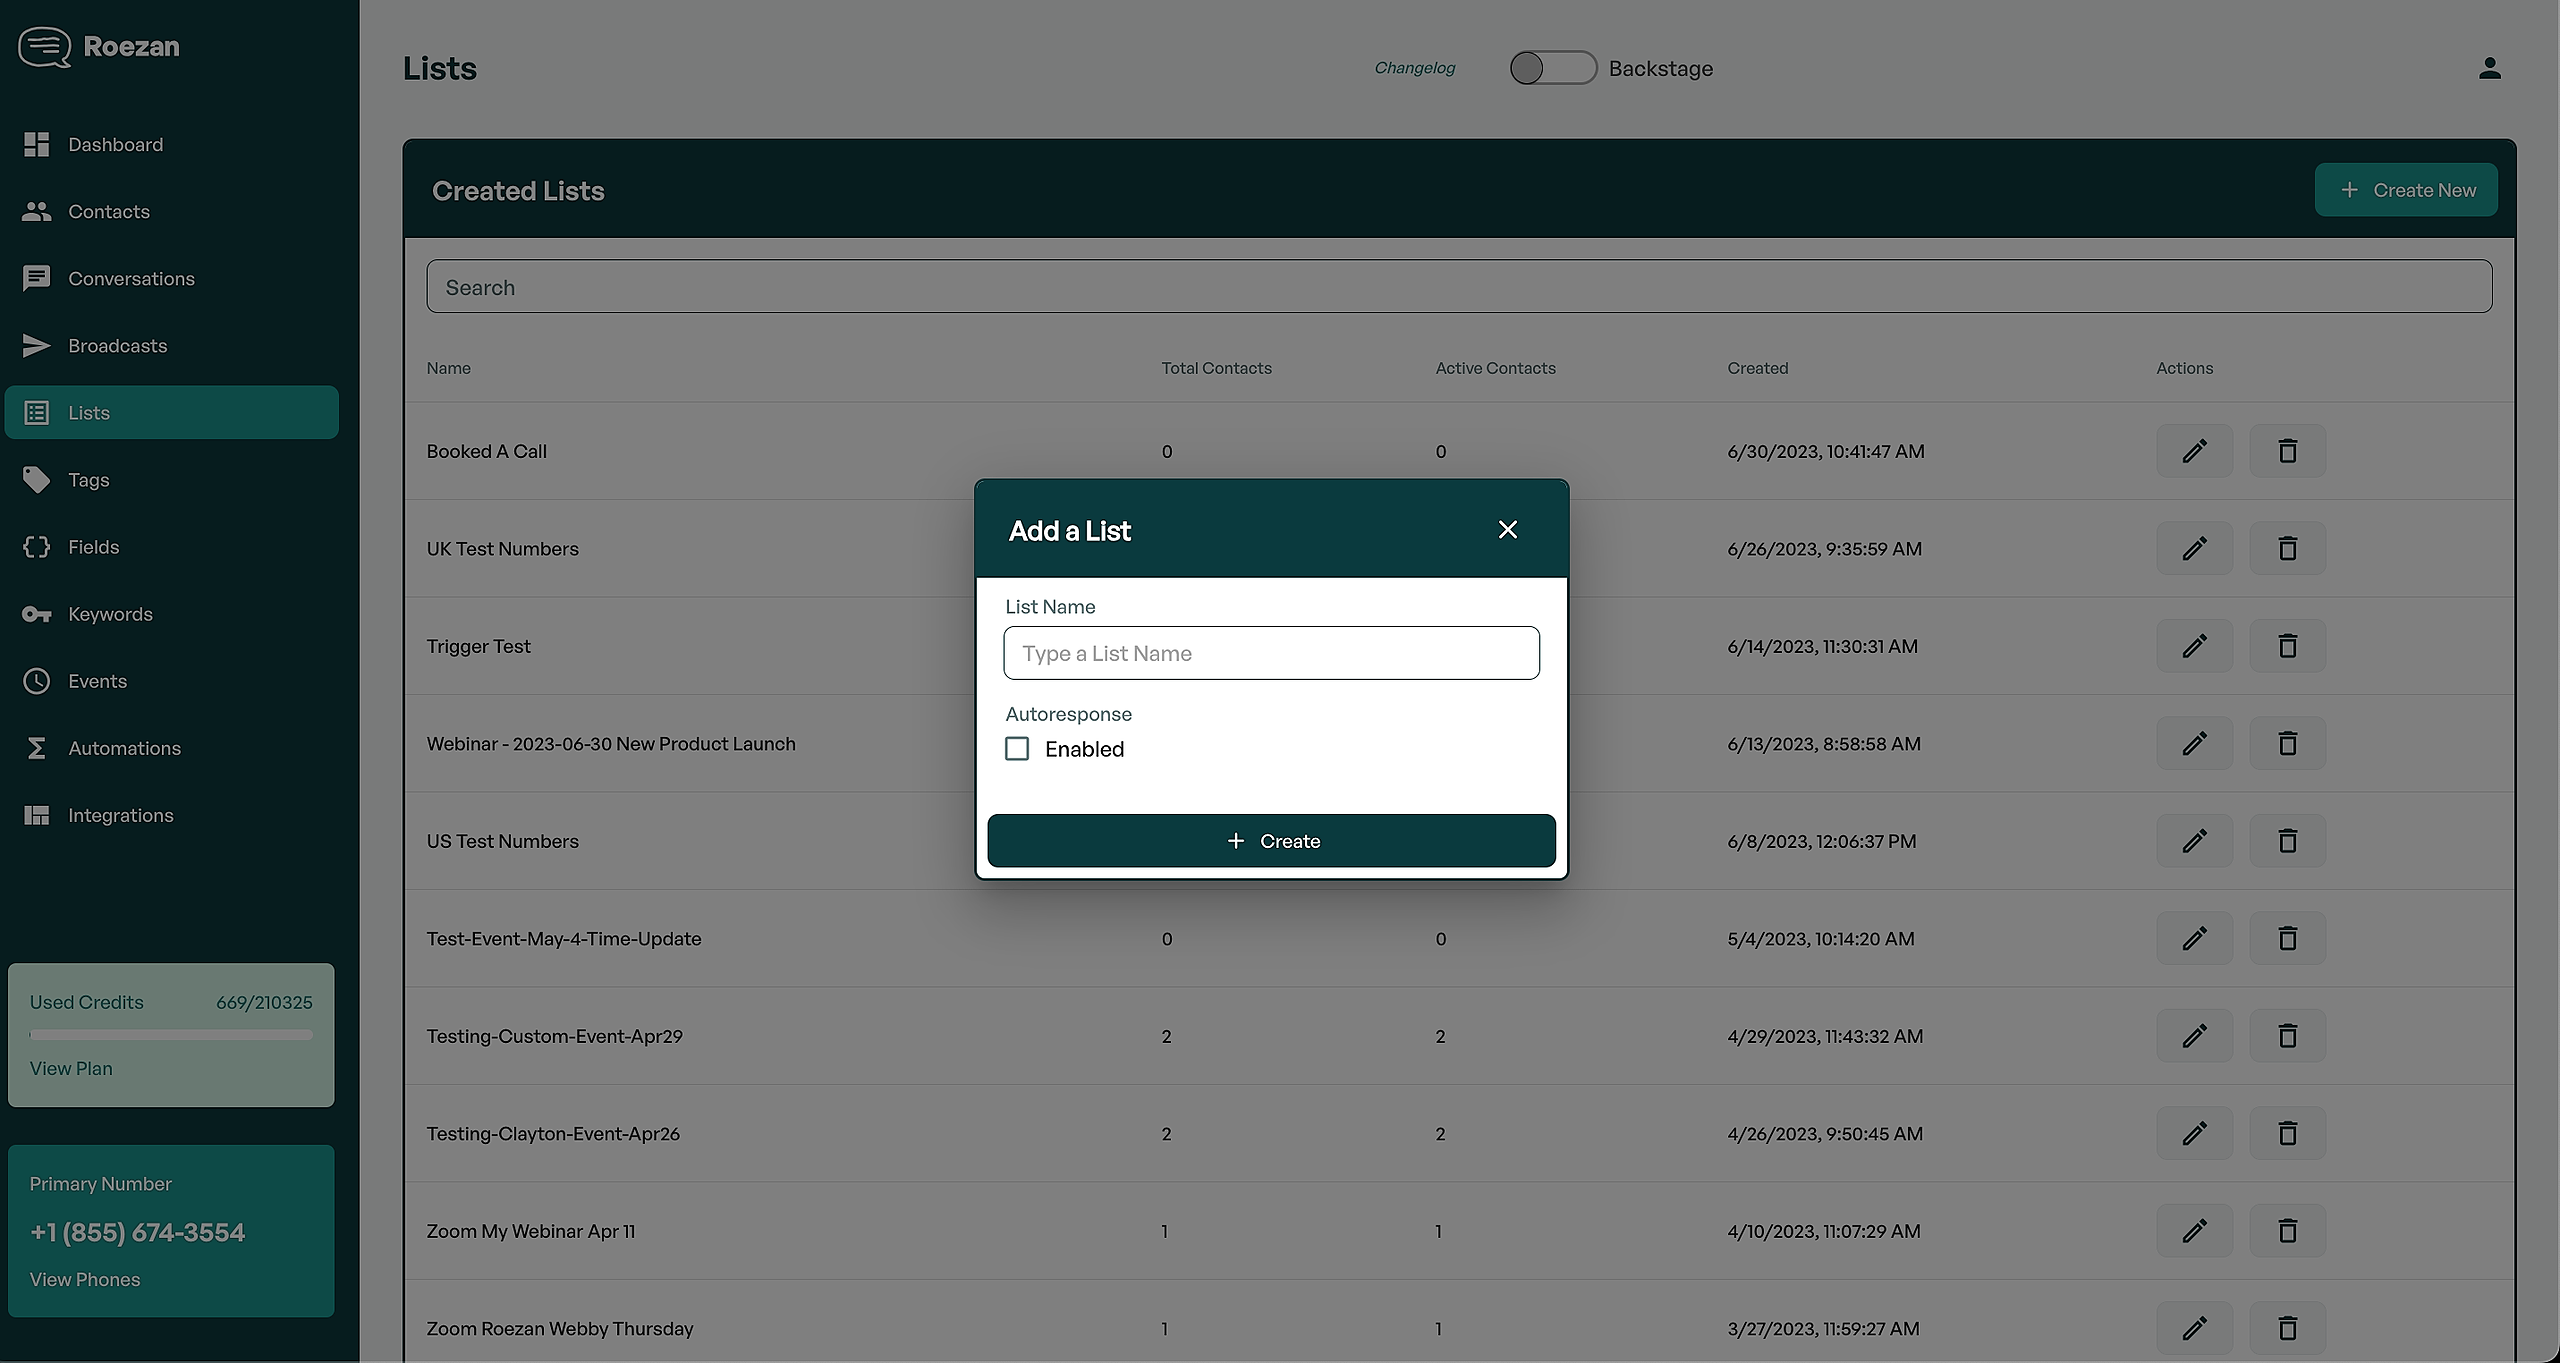Click the trash icon for Trigger Test
The width and height of the screenshot is (2560, 1363).
2287,646
